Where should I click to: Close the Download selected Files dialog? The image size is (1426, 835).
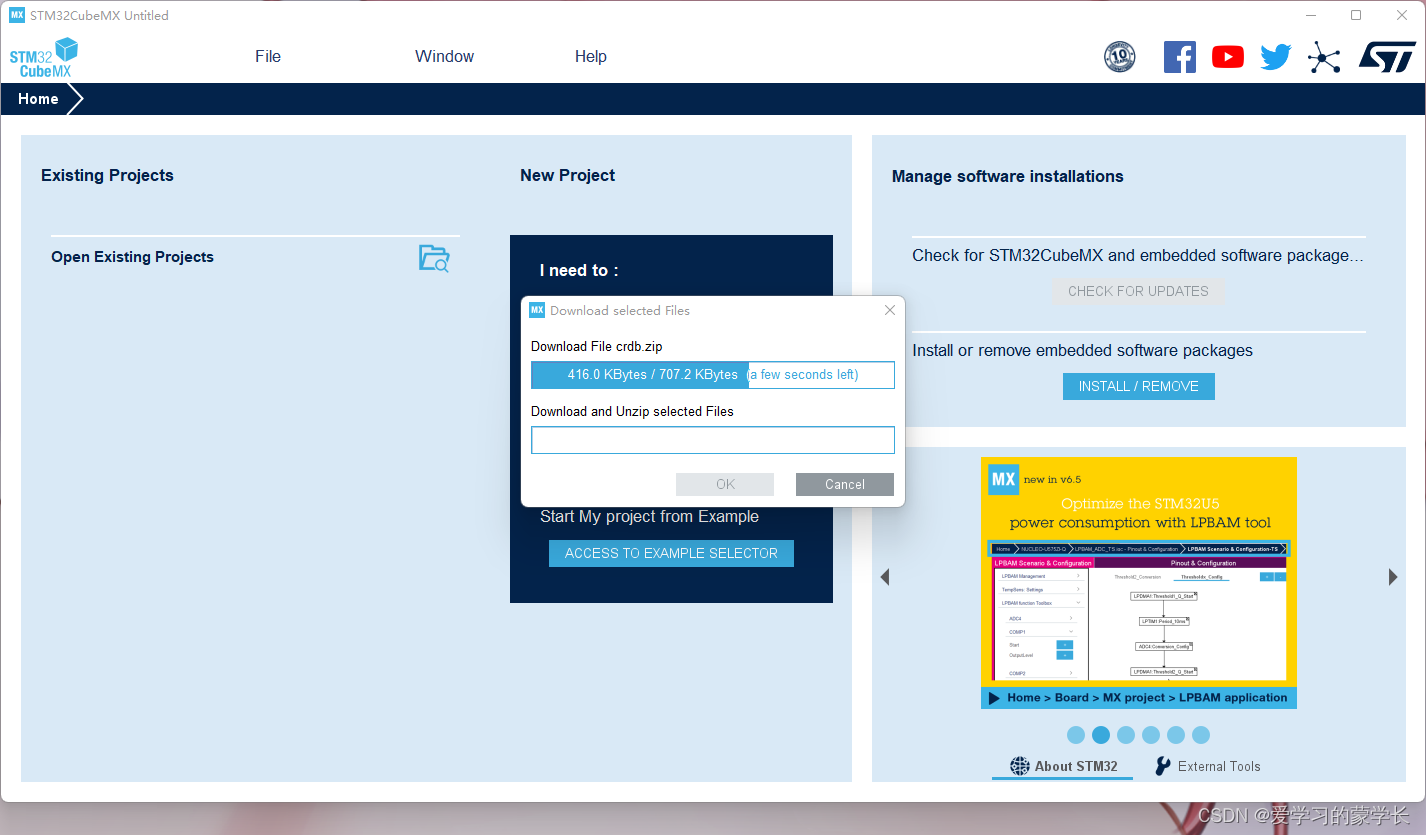pyautogui.click(x=890, y=310)
